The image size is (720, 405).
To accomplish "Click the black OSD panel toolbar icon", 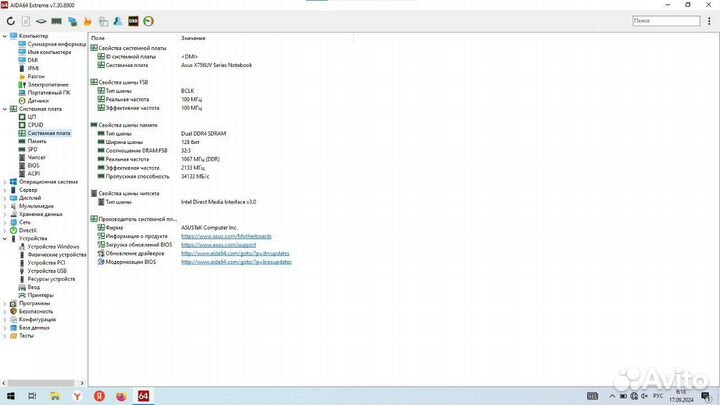I will click(x=134, y=20).
